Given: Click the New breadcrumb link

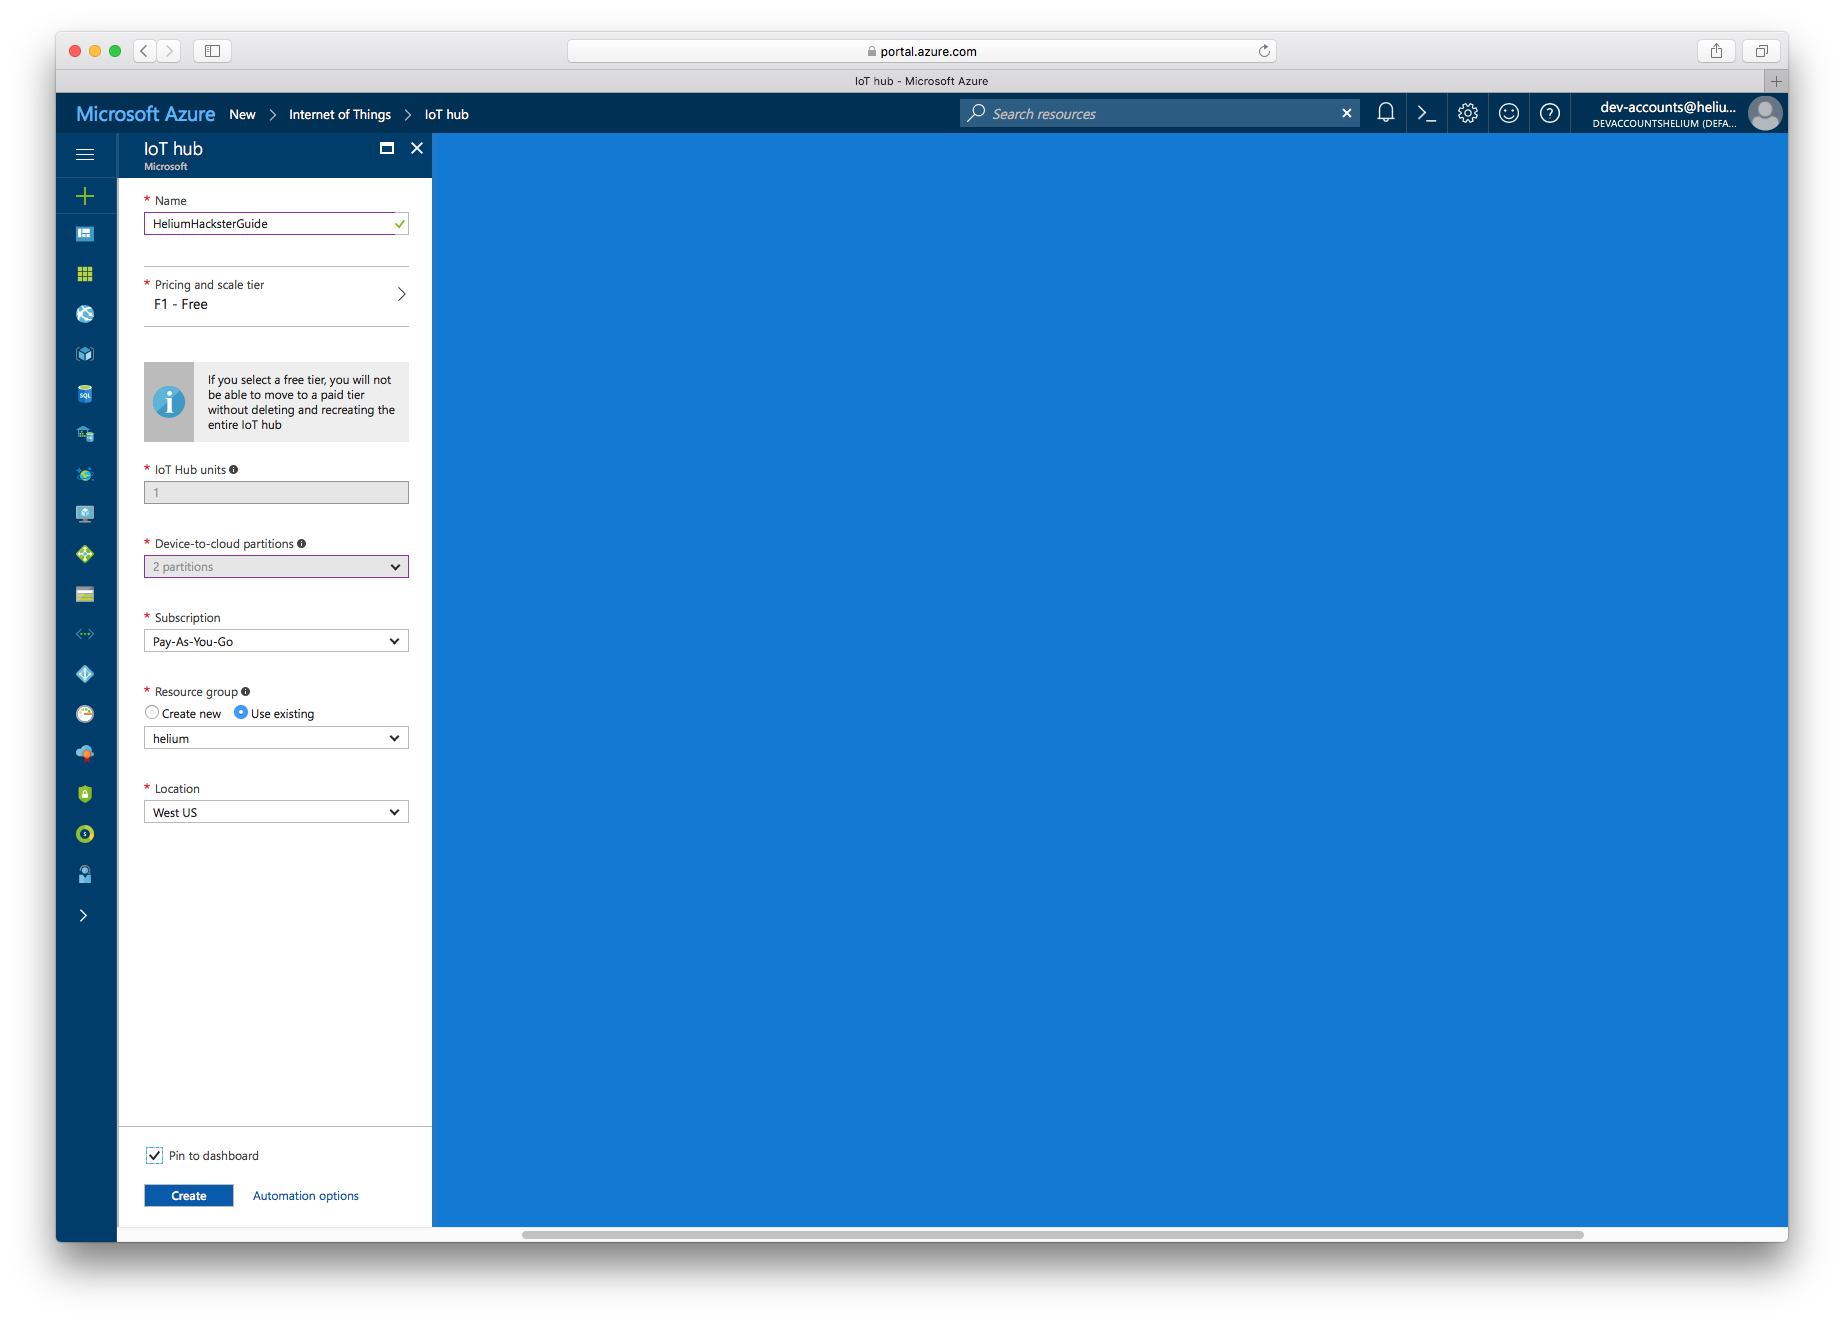Looking at the screenshot, I should click(x=242, y=114).
